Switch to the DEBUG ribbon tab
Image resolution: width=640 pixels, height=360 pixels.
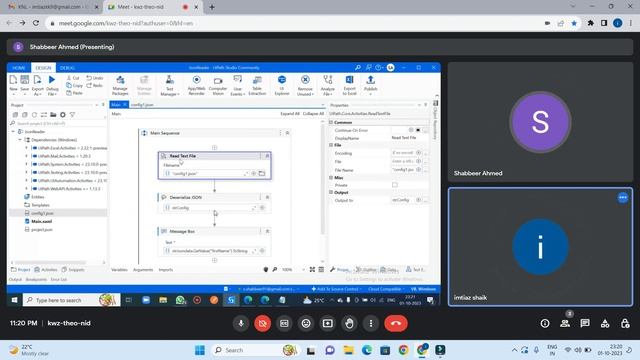[67, 68]
